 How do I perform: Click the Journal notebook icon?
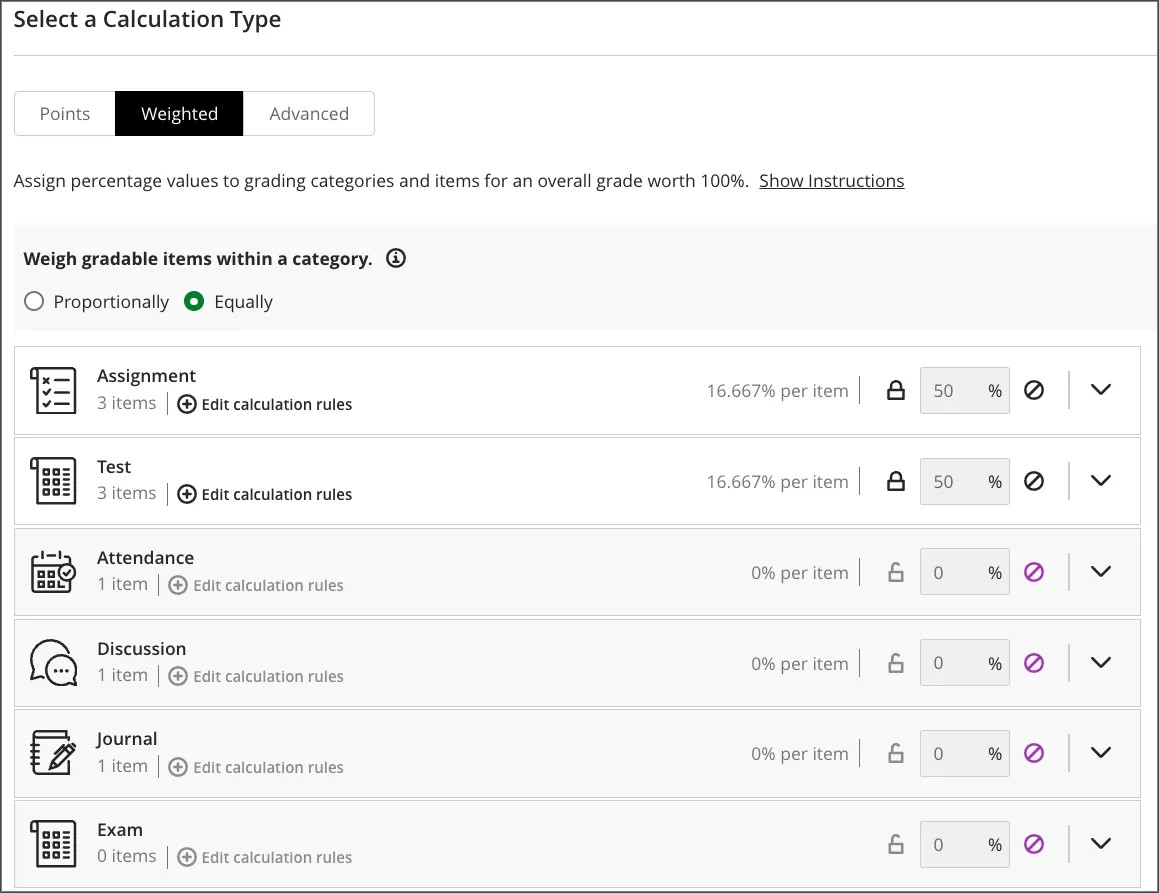[53, 752]
